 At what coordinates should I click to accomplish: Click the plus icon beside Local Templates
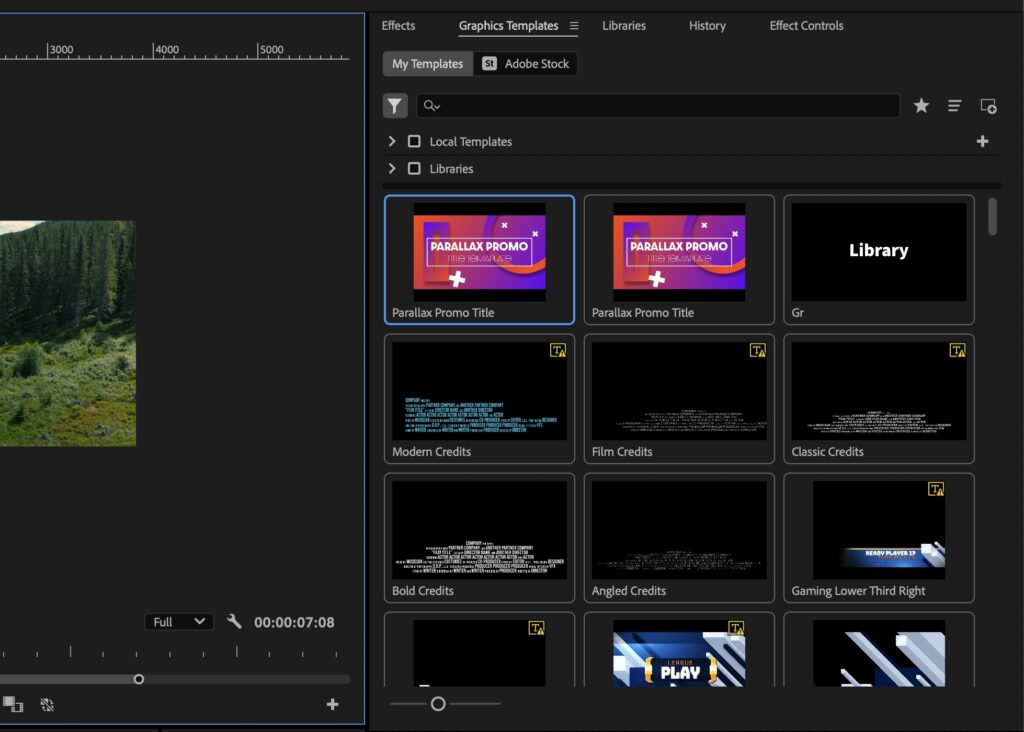[982, 142]
